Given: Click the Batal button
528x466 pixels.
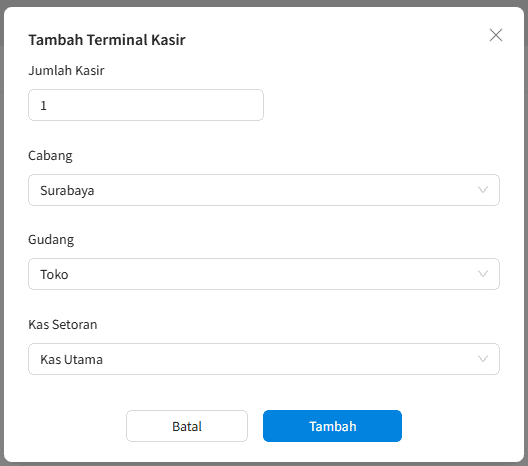Looking at the screenshot, I should click(x=187, y=426).
